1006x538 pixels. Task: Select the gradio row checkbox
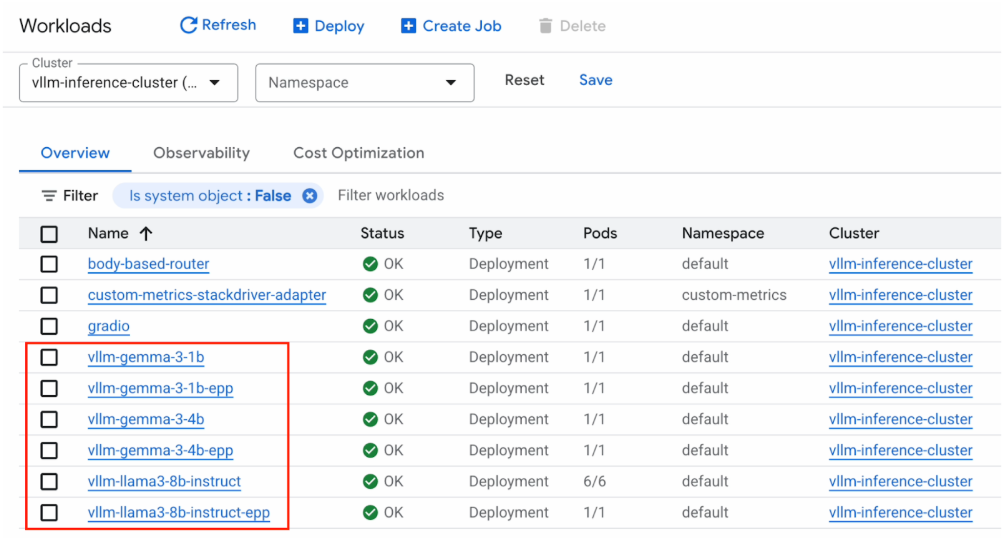click(49, 326)
